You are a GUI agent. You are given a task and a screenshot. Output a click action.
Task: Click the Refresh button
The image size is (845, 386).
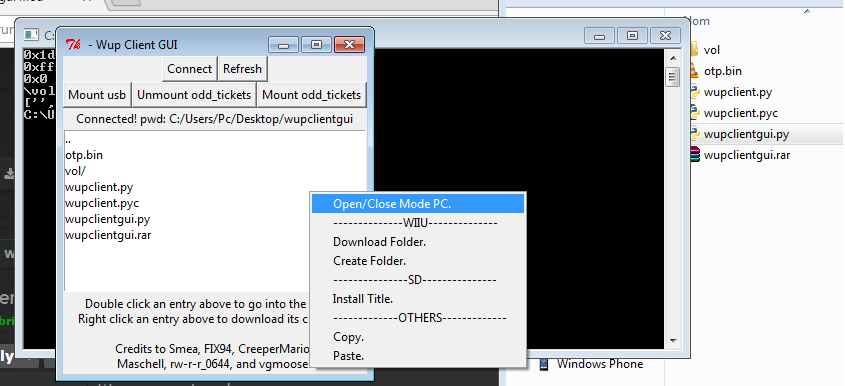pyautogui.click(x=243, y=69)
